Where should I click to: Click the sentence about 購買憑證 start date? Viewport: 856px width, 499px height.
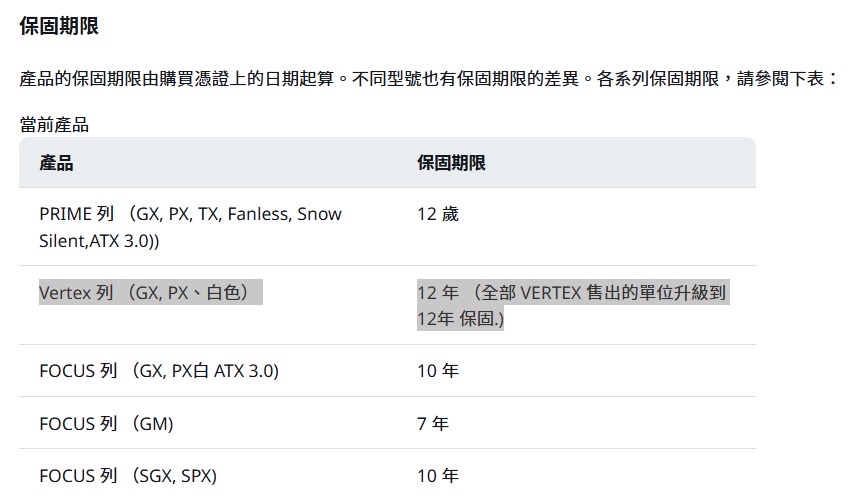182,78
